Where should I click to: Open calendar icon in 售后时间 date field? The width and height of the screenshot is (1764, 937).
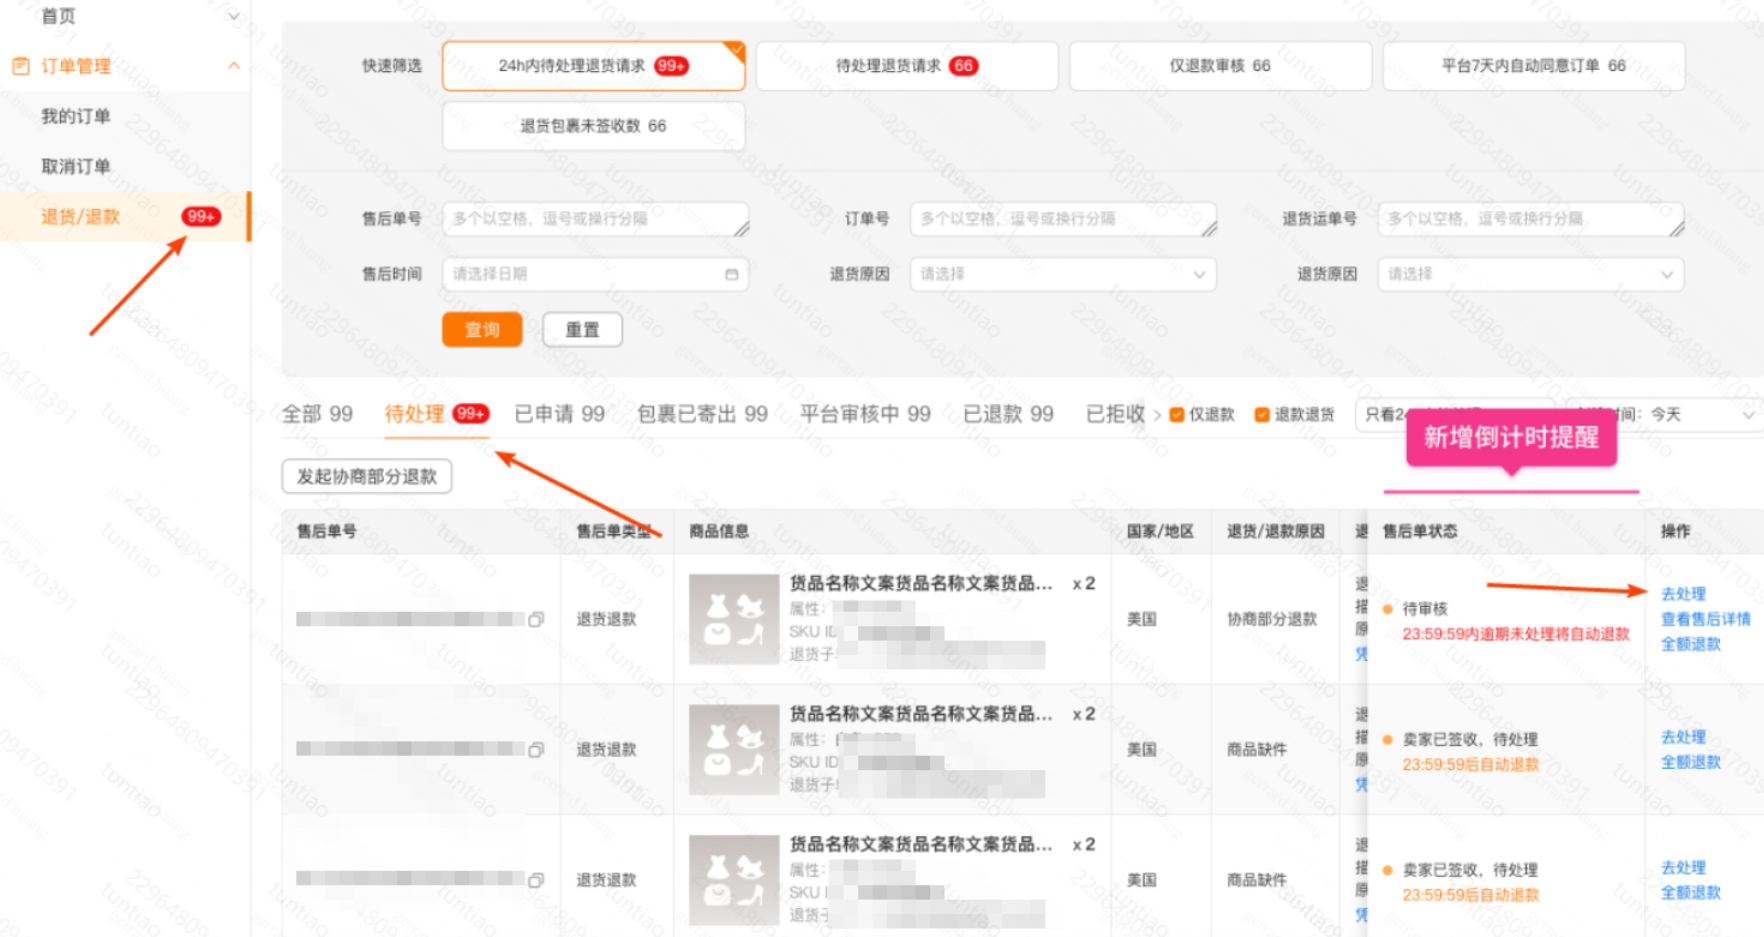point(731,274)
